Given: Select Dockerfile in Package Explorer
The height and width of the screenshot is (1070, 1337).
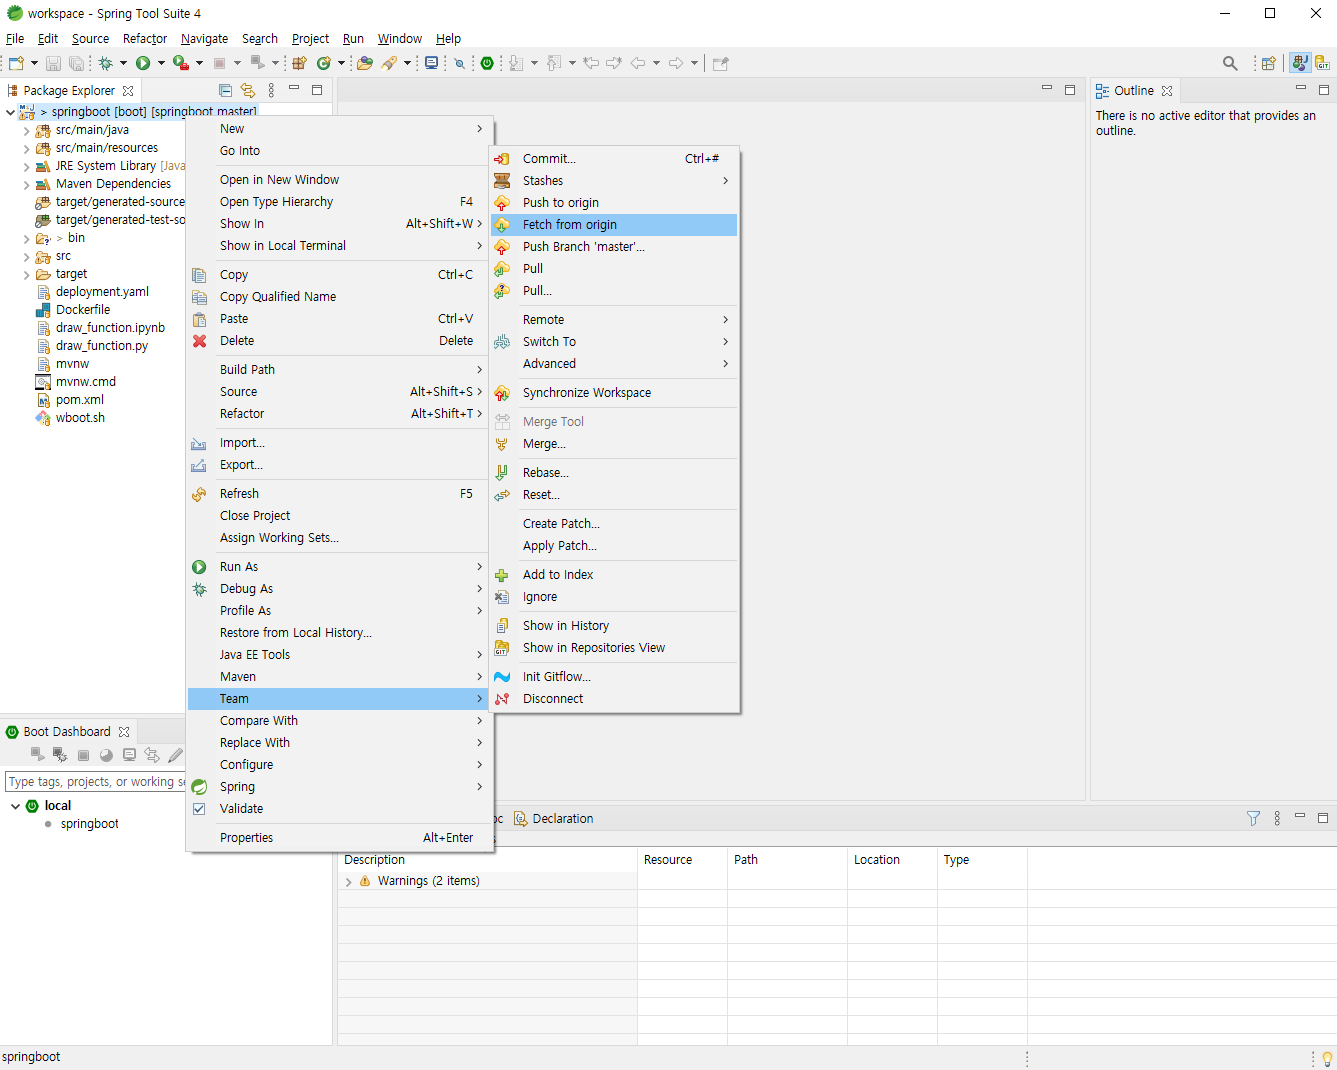Looking at the screenshot, I should pyautogui.click(x=83, y=310).
